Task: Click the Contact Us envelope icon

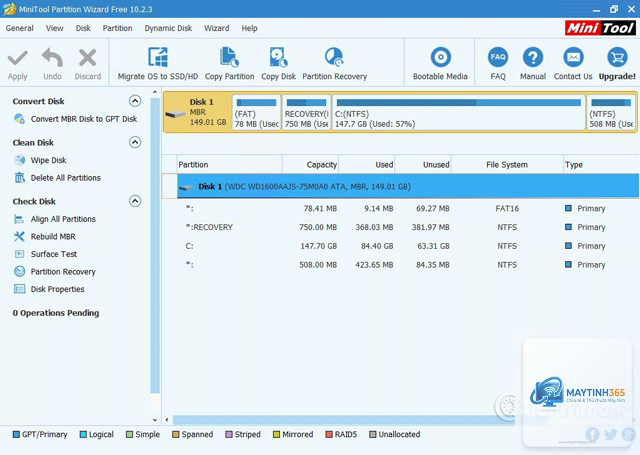Action: coord(573,57)
